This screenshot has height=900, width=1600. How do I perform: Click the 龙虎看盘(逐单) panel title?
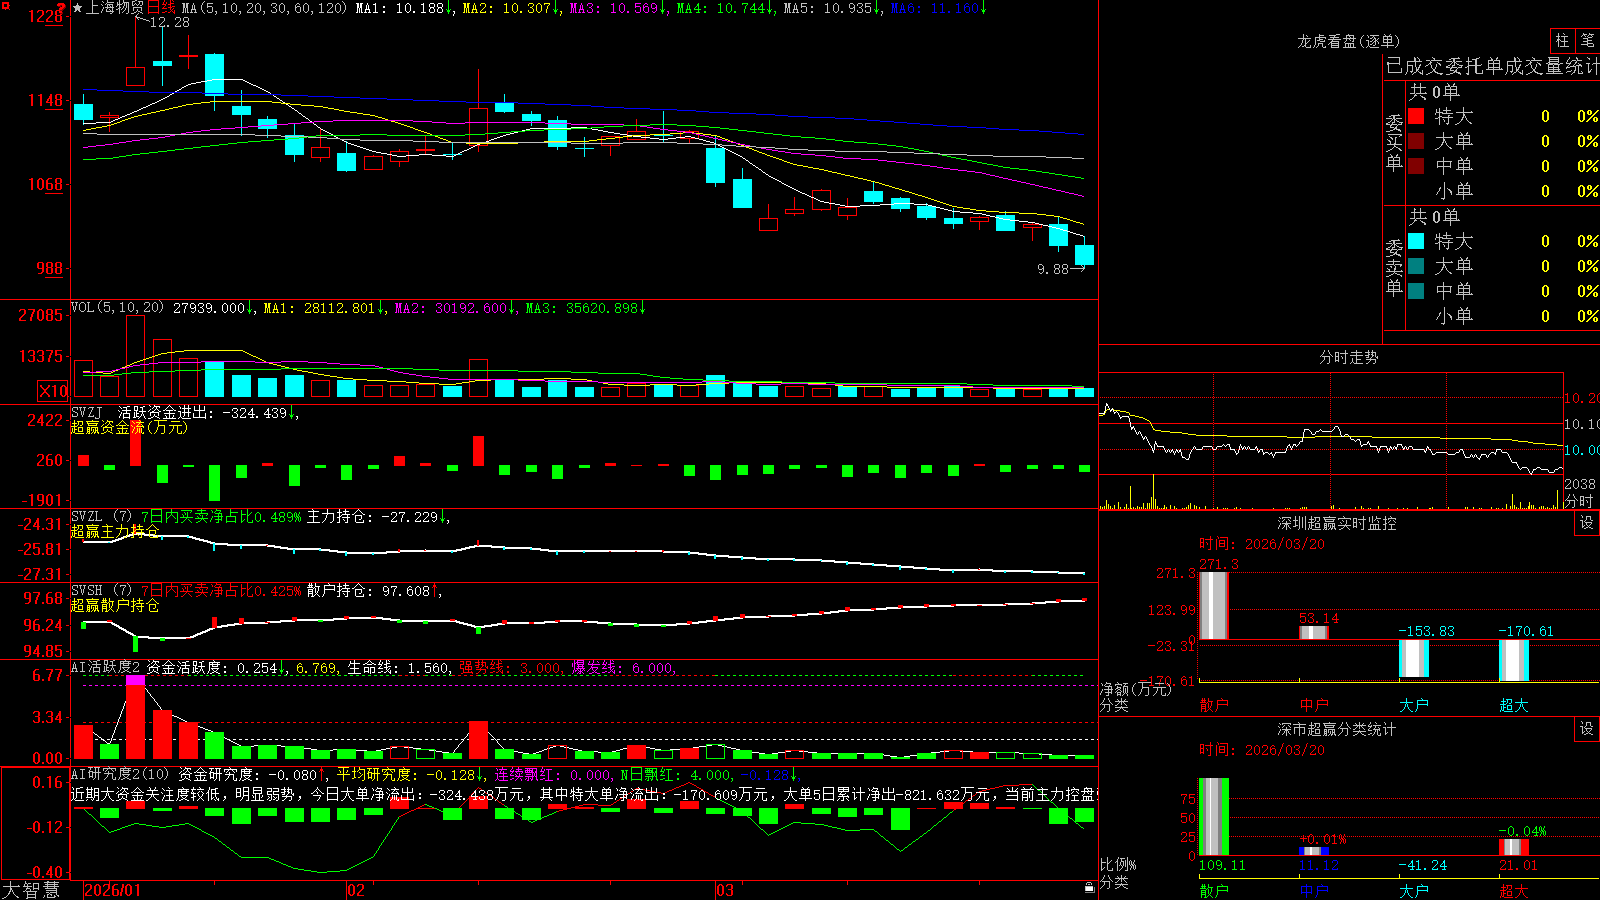pyautogui.click(x=1349, y=41)
